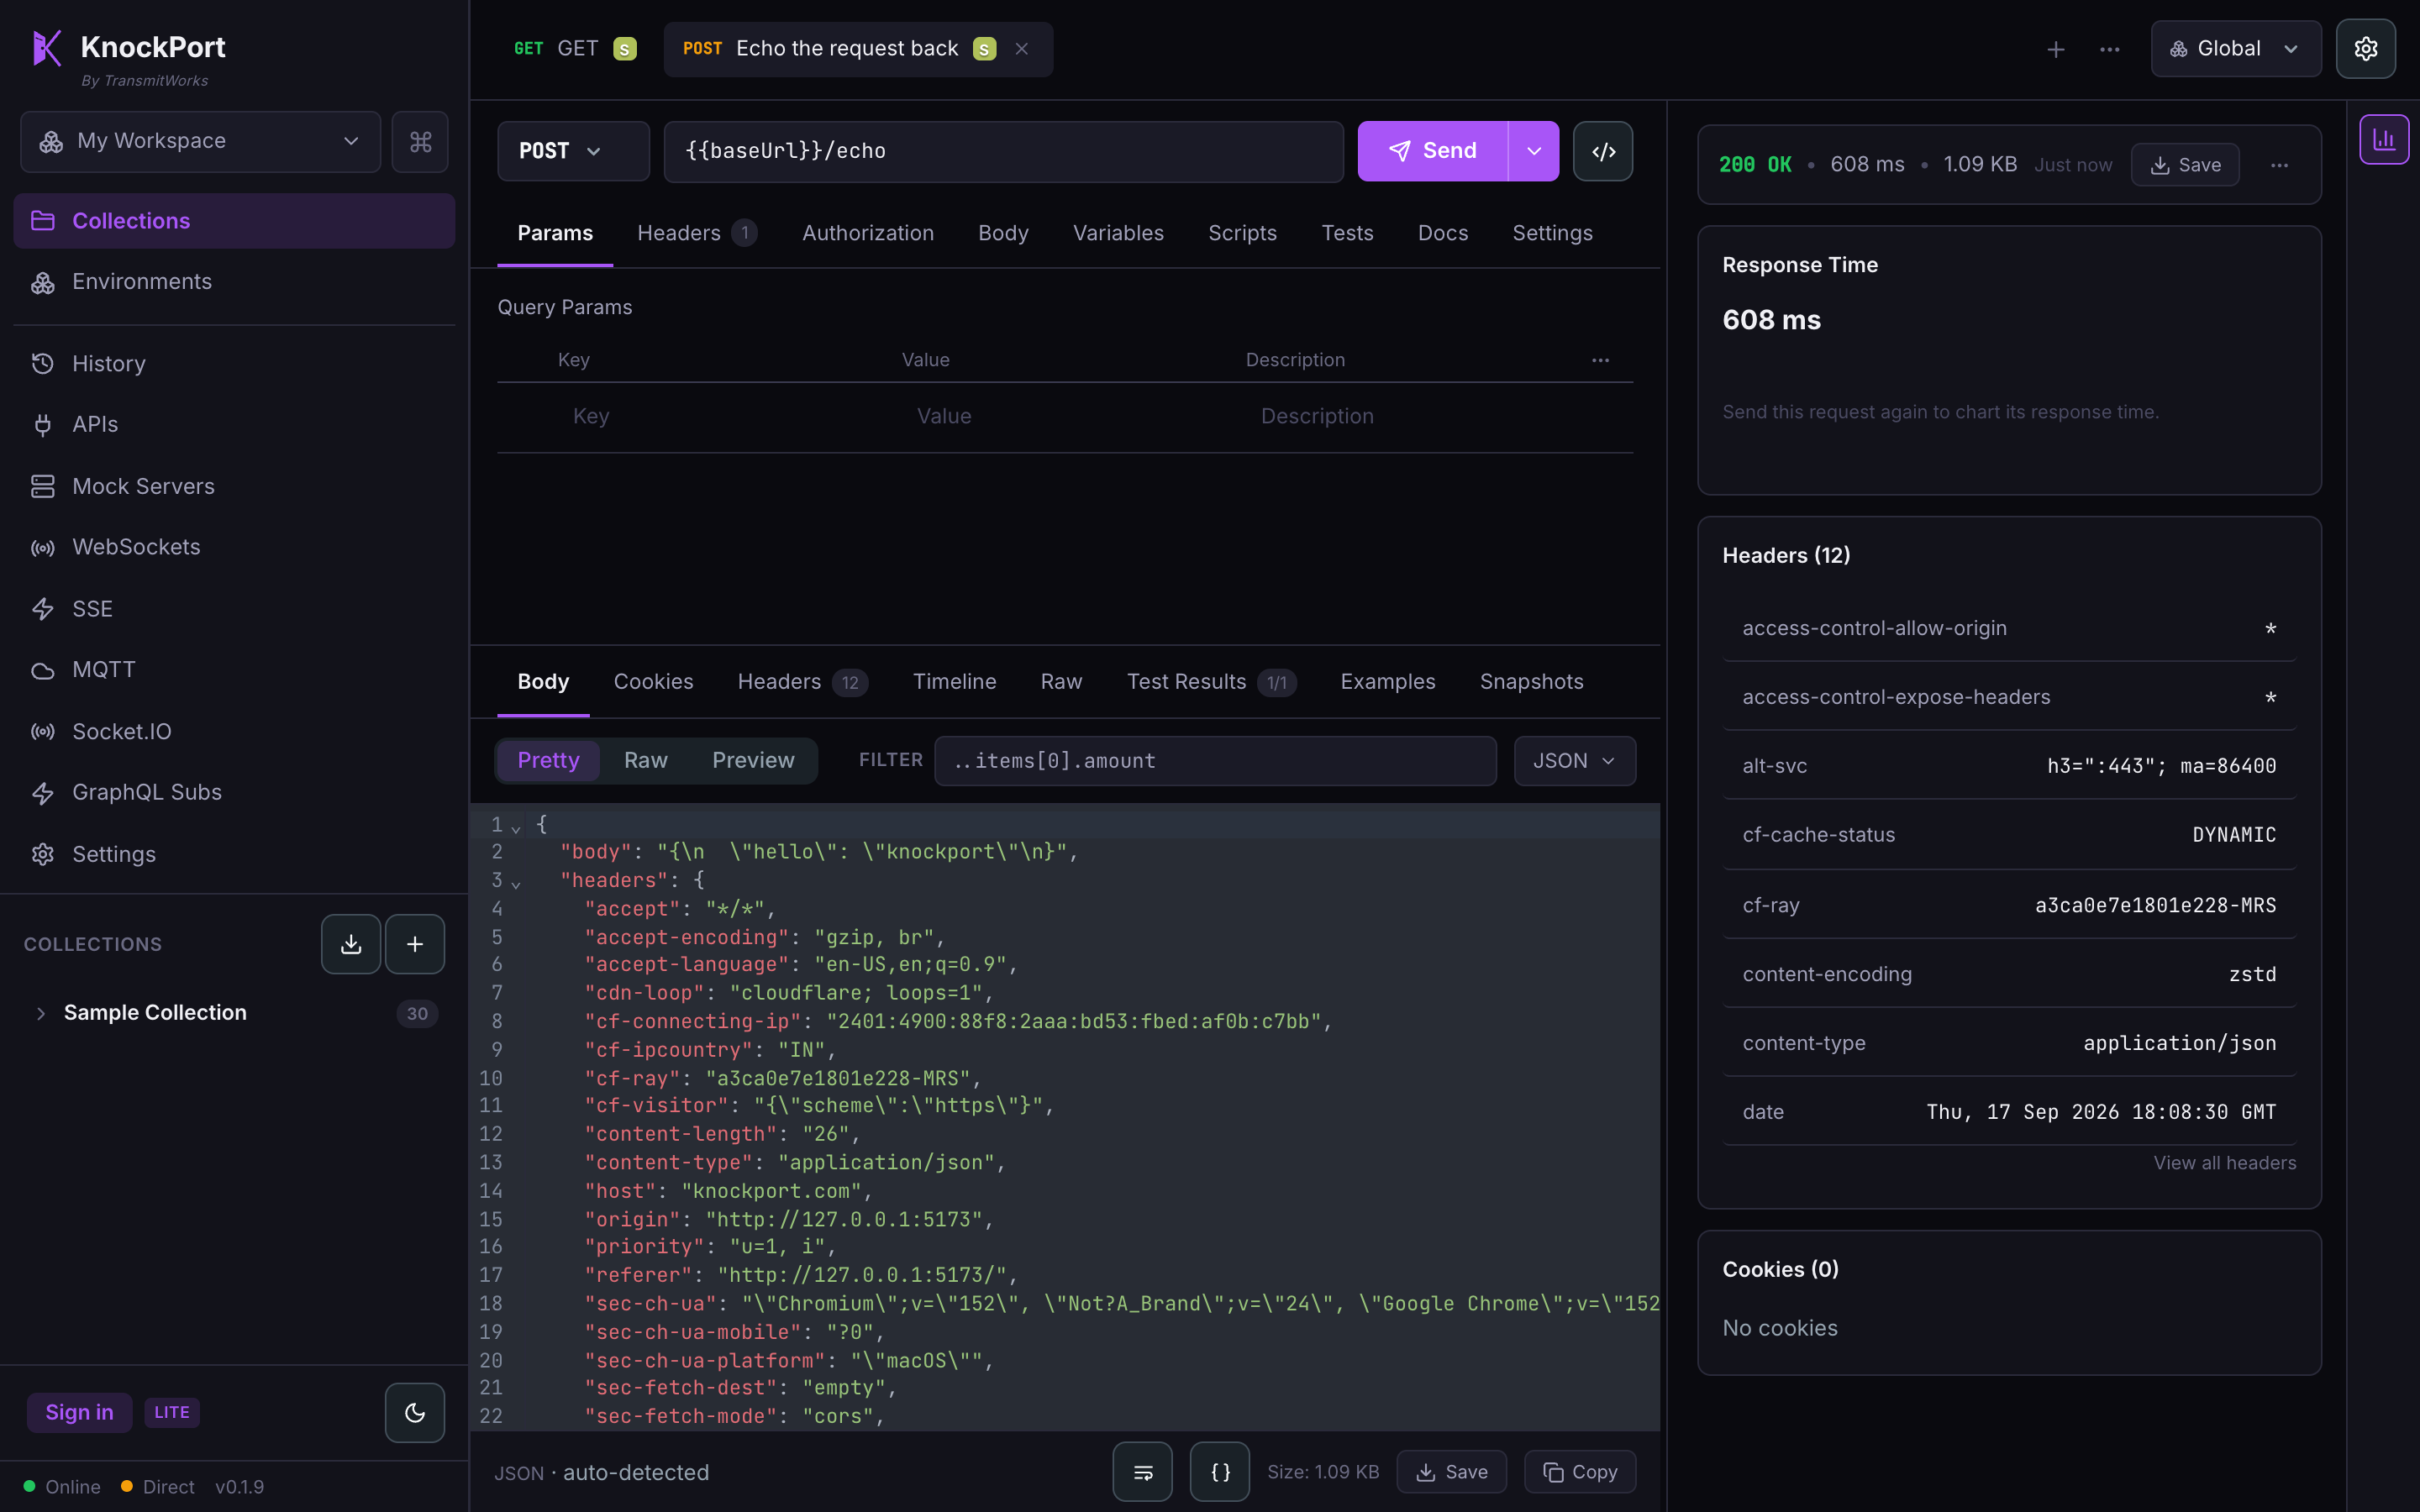Expand the Sample Collection tree item
The height and width of the screenshot is (1512, 2420).
coord(41,1013)
